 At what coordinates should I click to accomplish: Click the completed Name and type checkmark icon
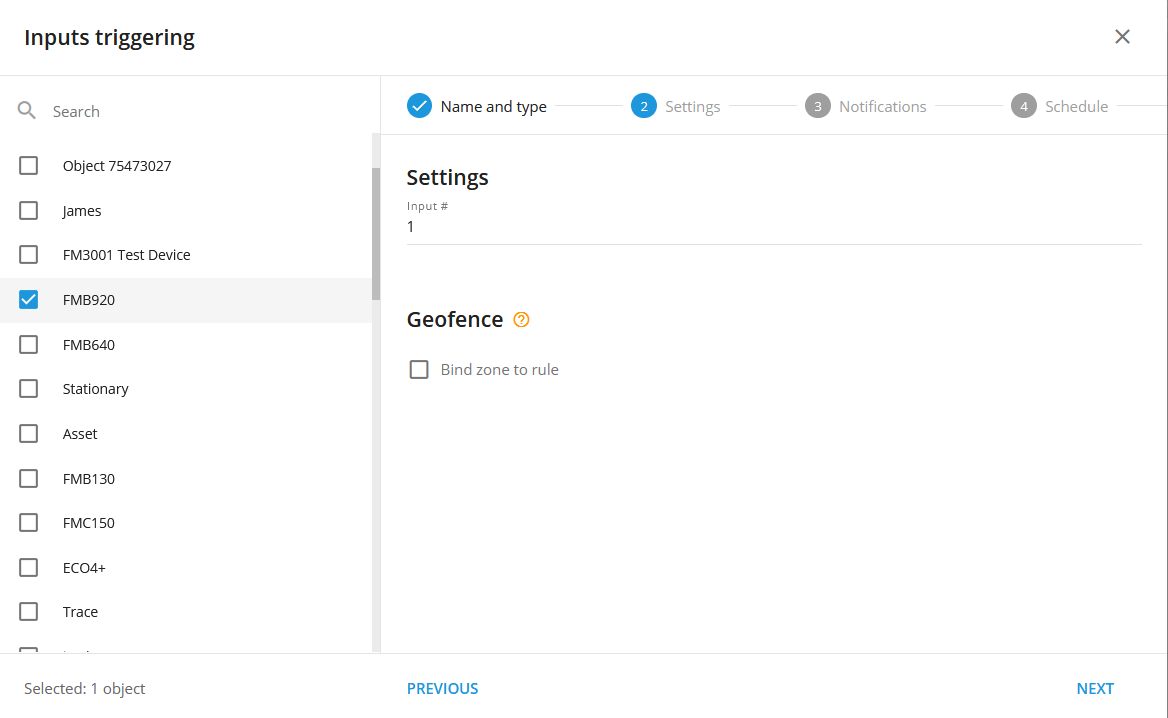tap(419, 106)
